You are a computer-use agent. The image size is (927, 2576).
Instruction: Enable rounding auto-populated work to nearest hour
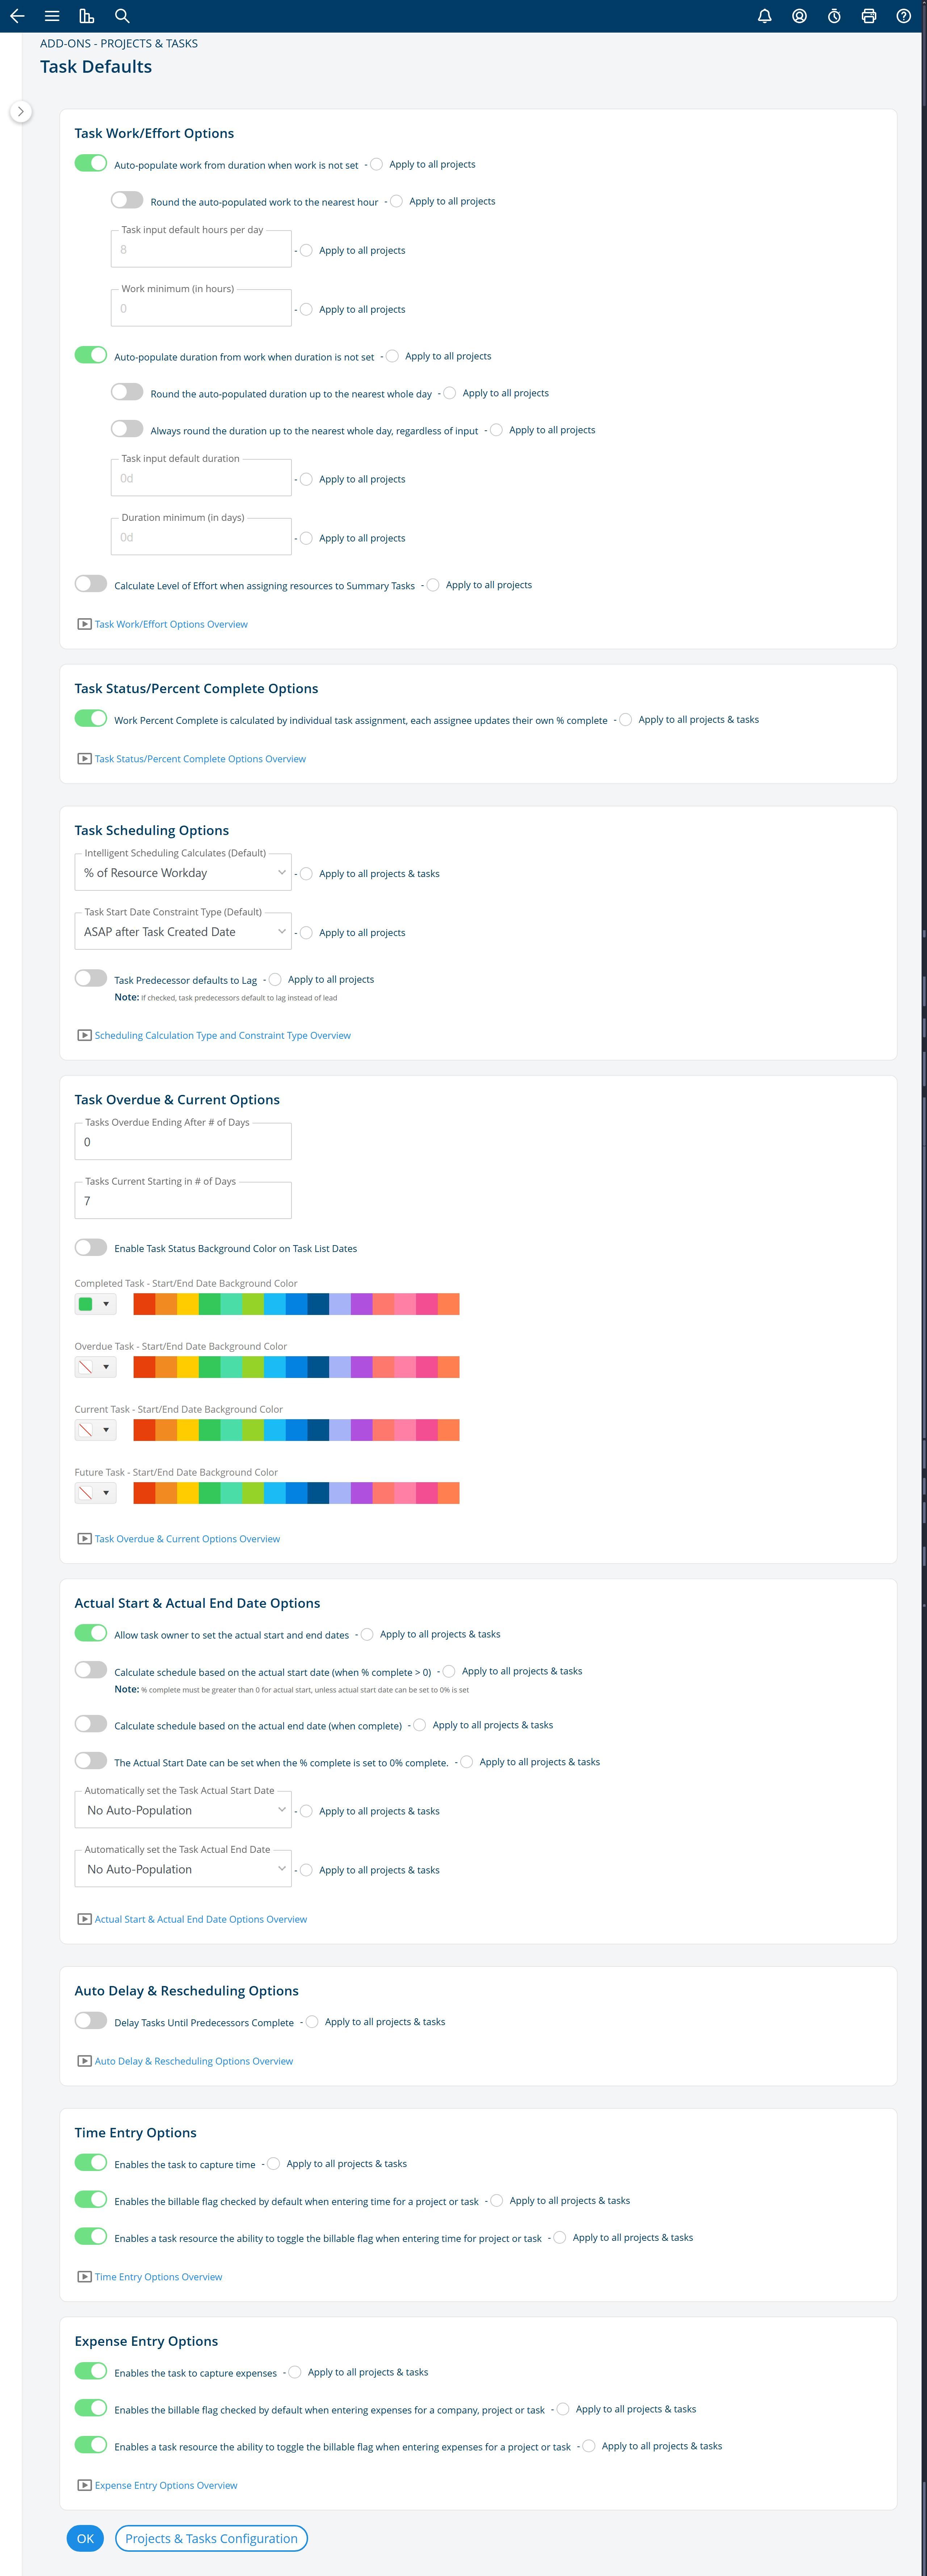click(127, 200)
